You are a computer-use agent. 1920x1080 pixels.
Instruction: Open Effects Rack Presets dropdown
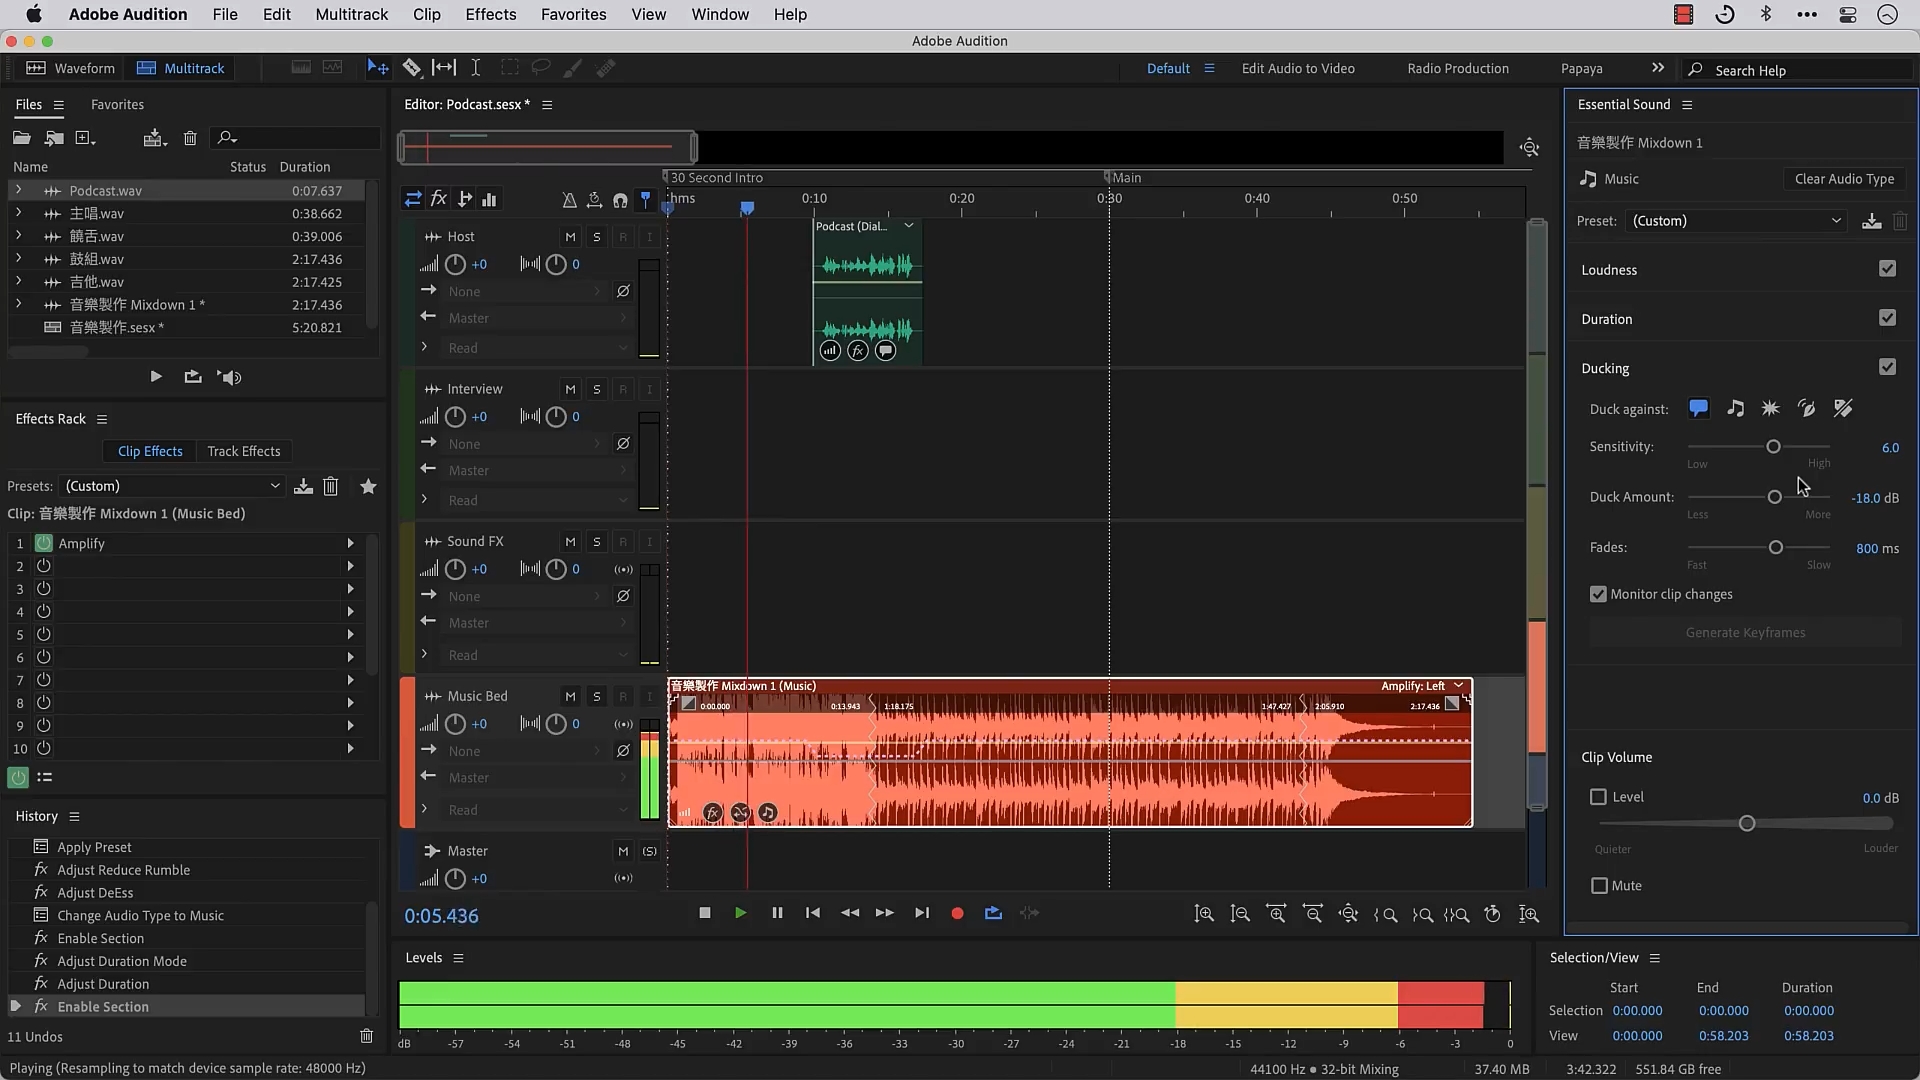point(172,486)
